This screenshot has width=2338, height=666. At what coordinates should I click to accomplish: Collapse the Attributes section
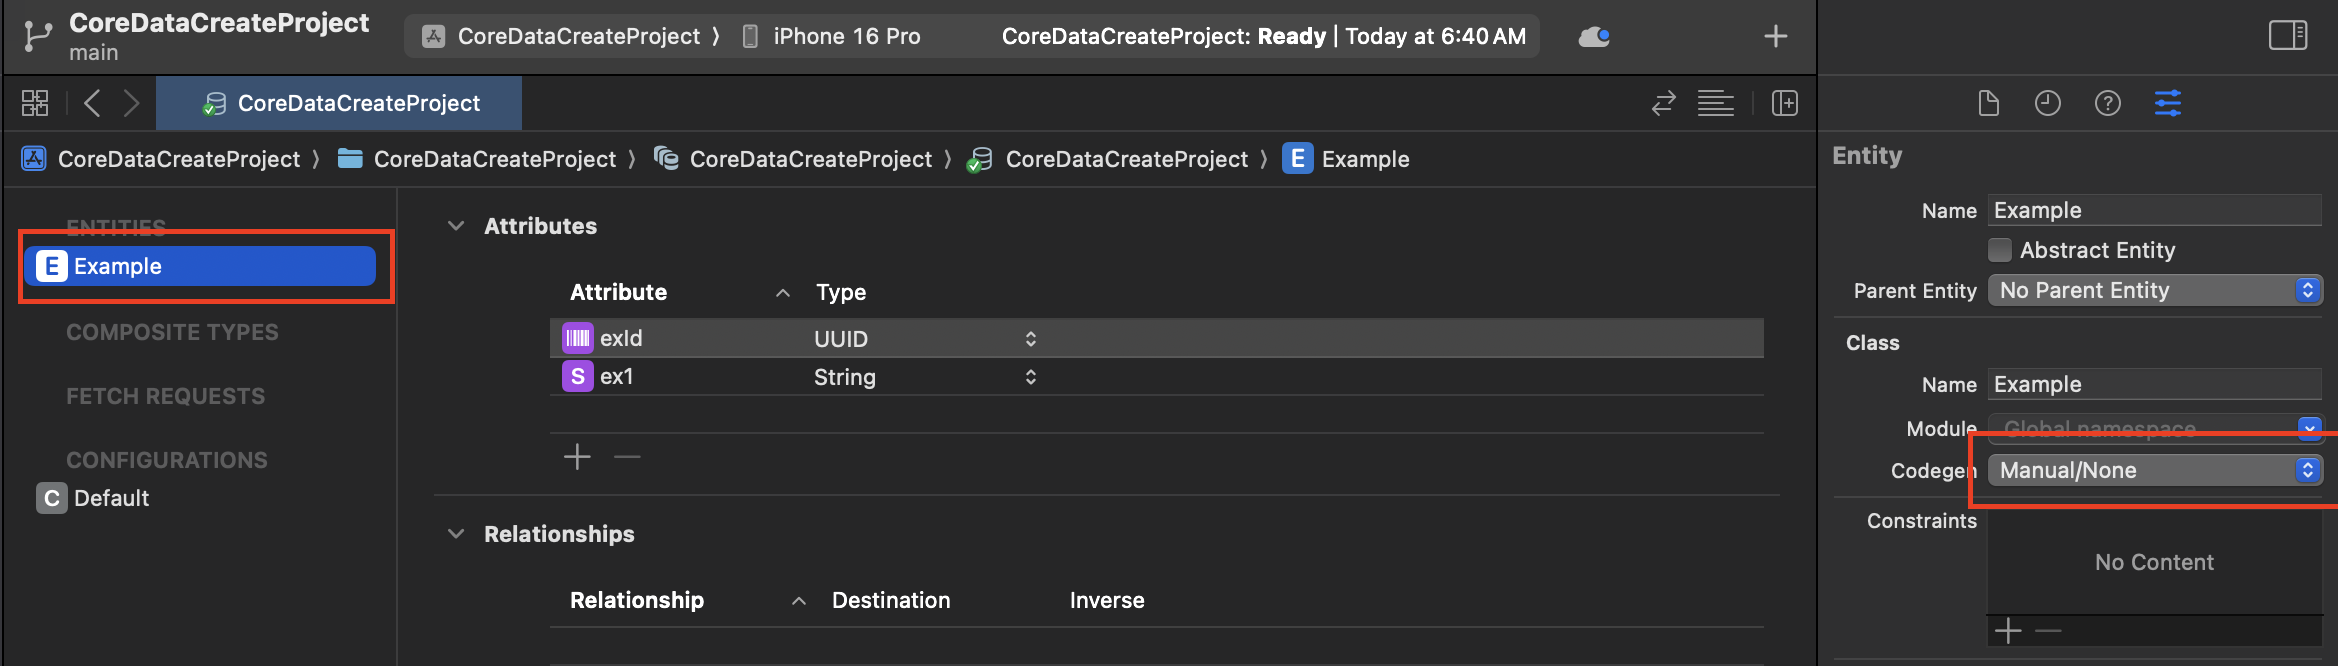[456, 226]
